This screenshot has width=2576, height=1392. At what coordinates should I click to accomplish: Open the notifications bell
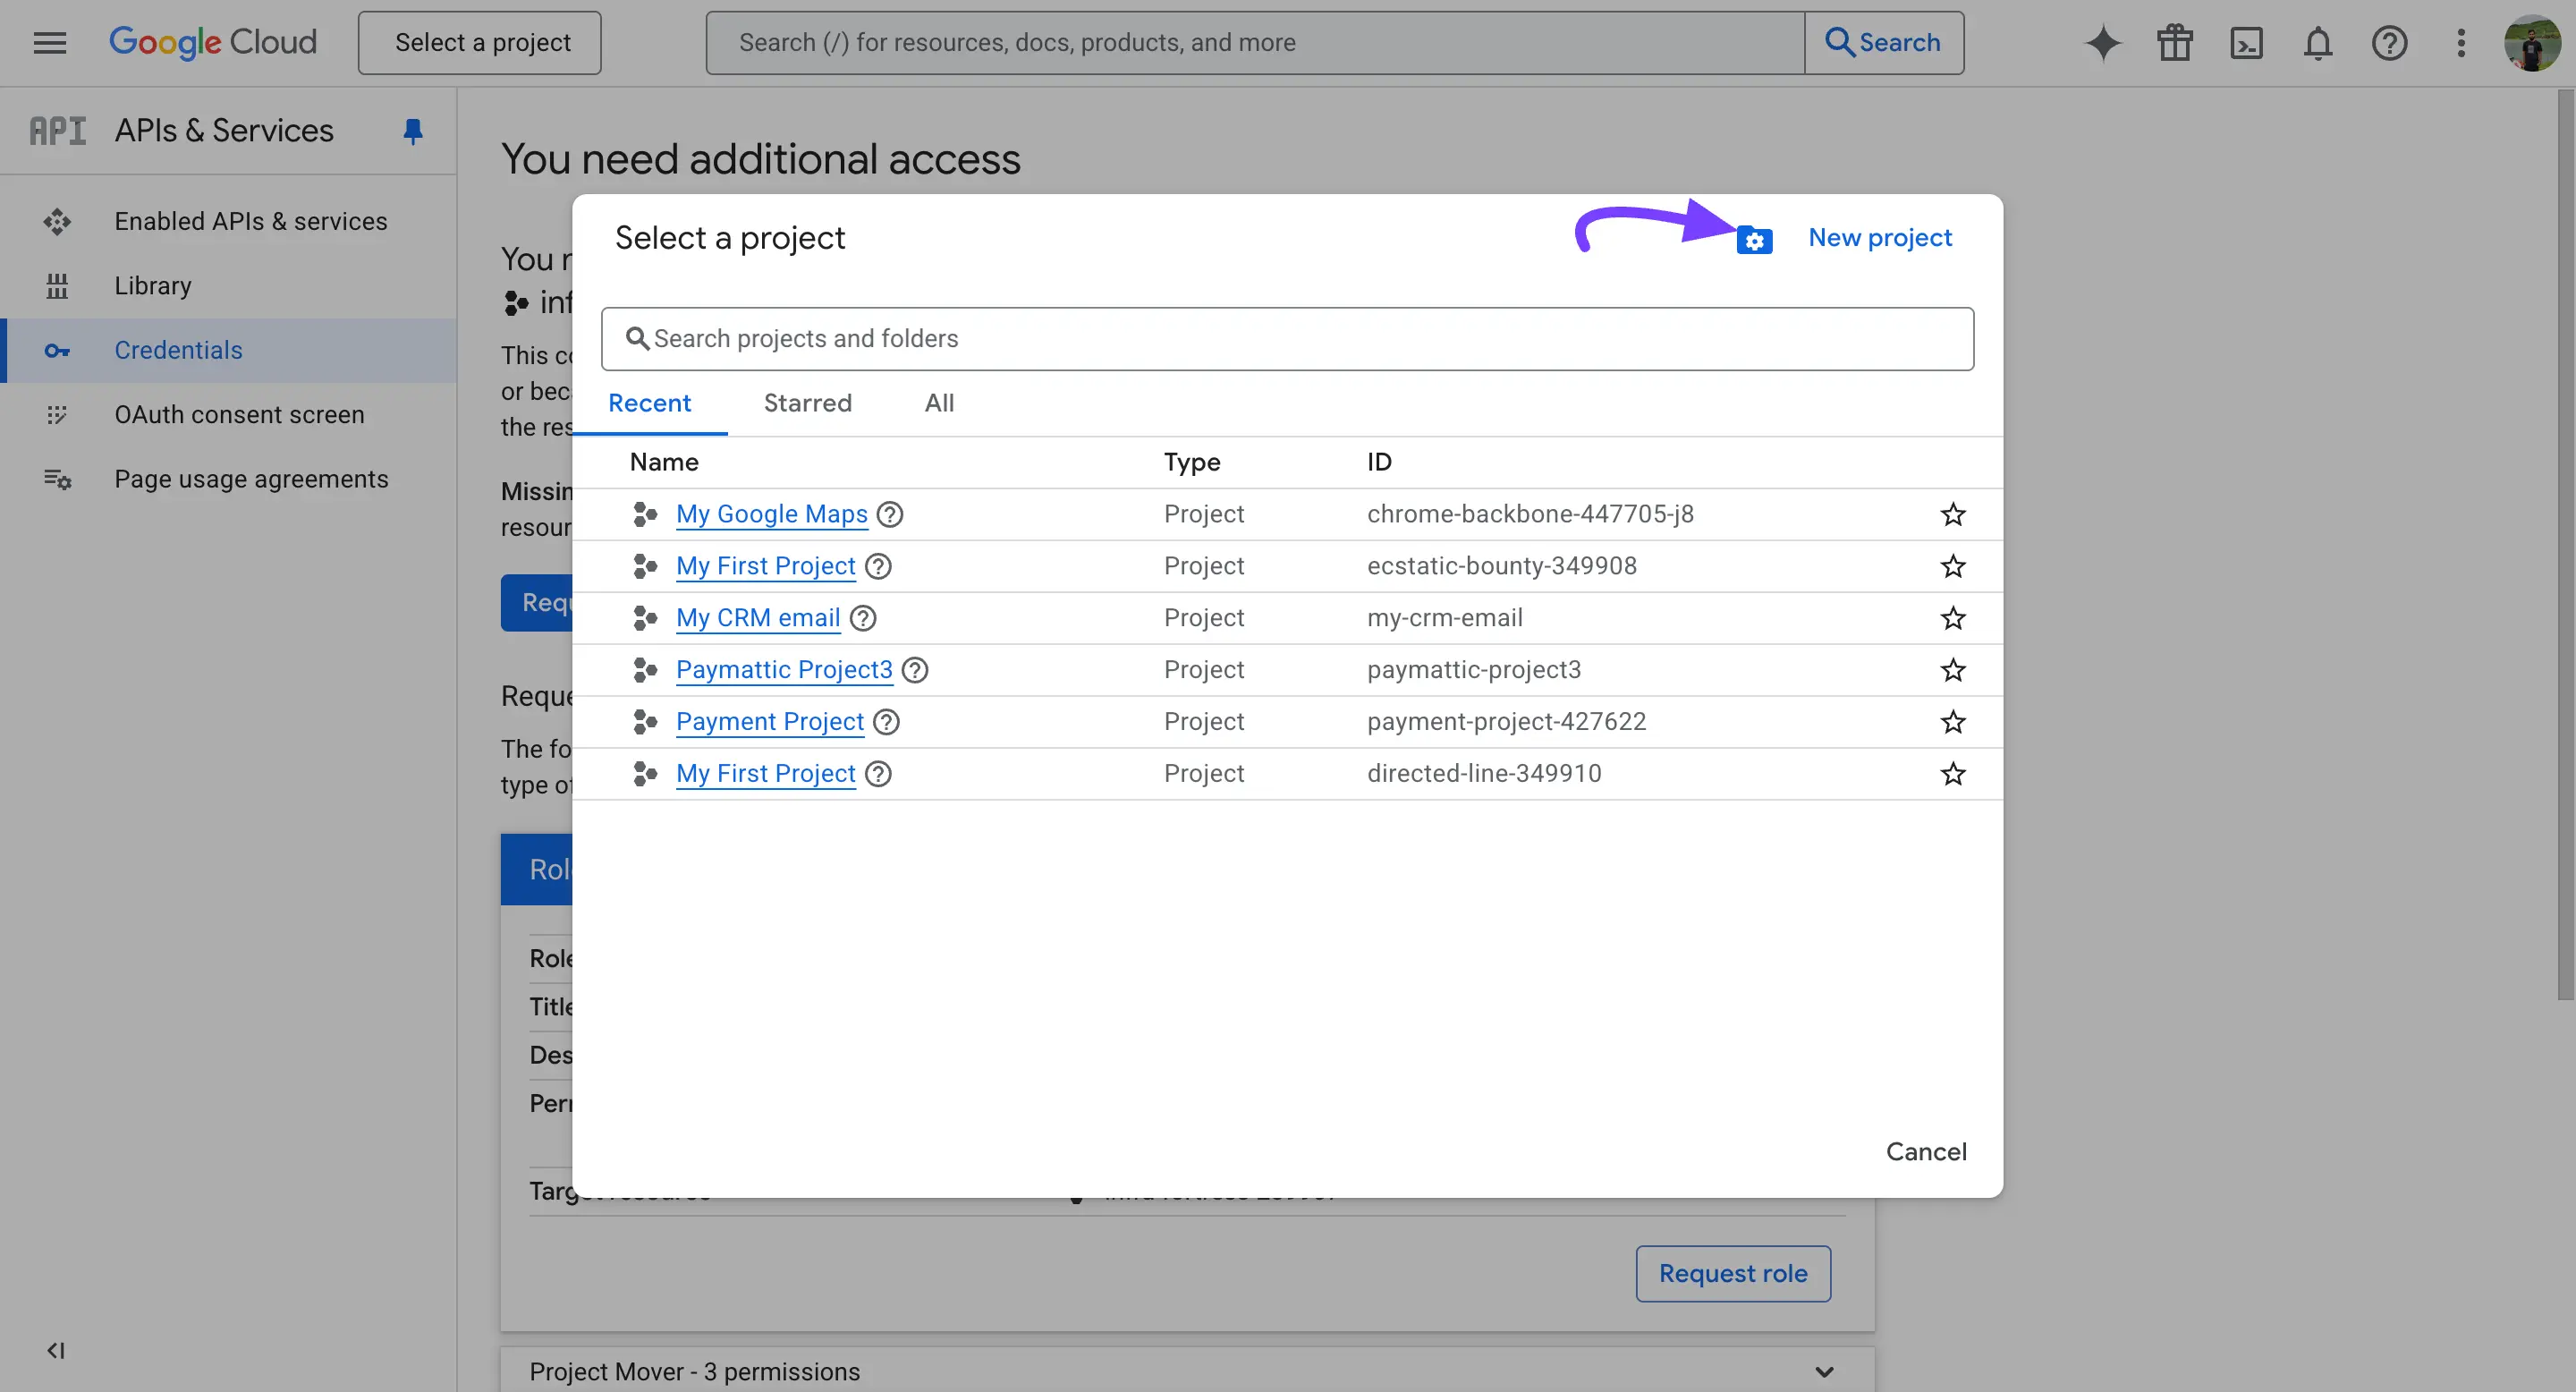tap(2318, 43)
